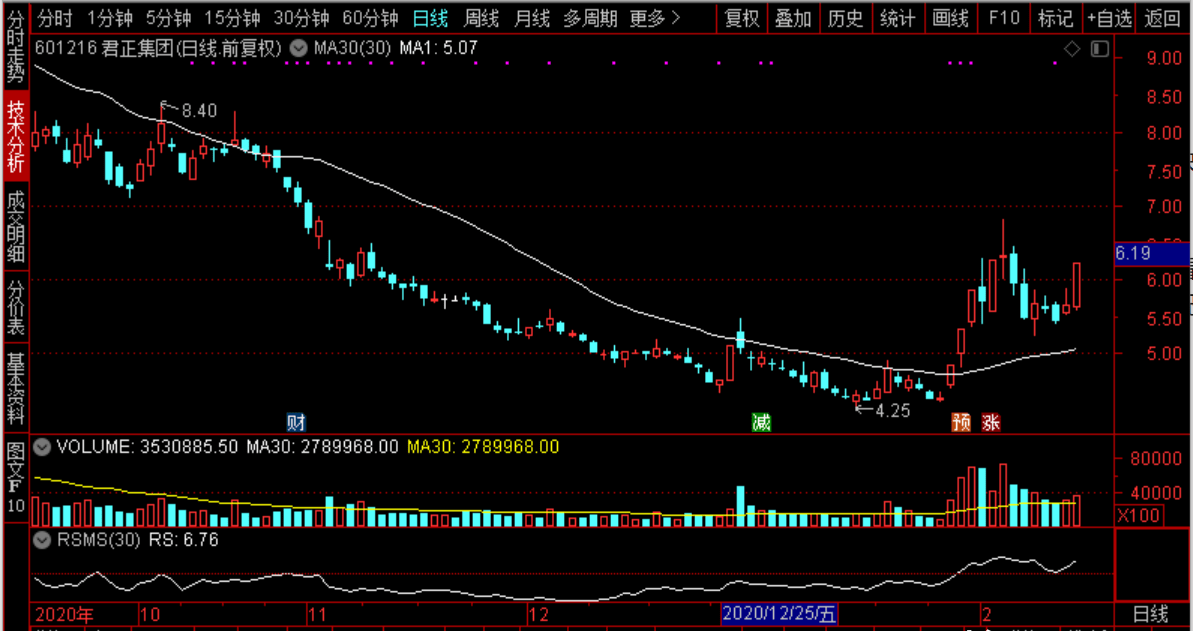Click the 涨 marker icon on chart
1193x631 pixels.
990,422
